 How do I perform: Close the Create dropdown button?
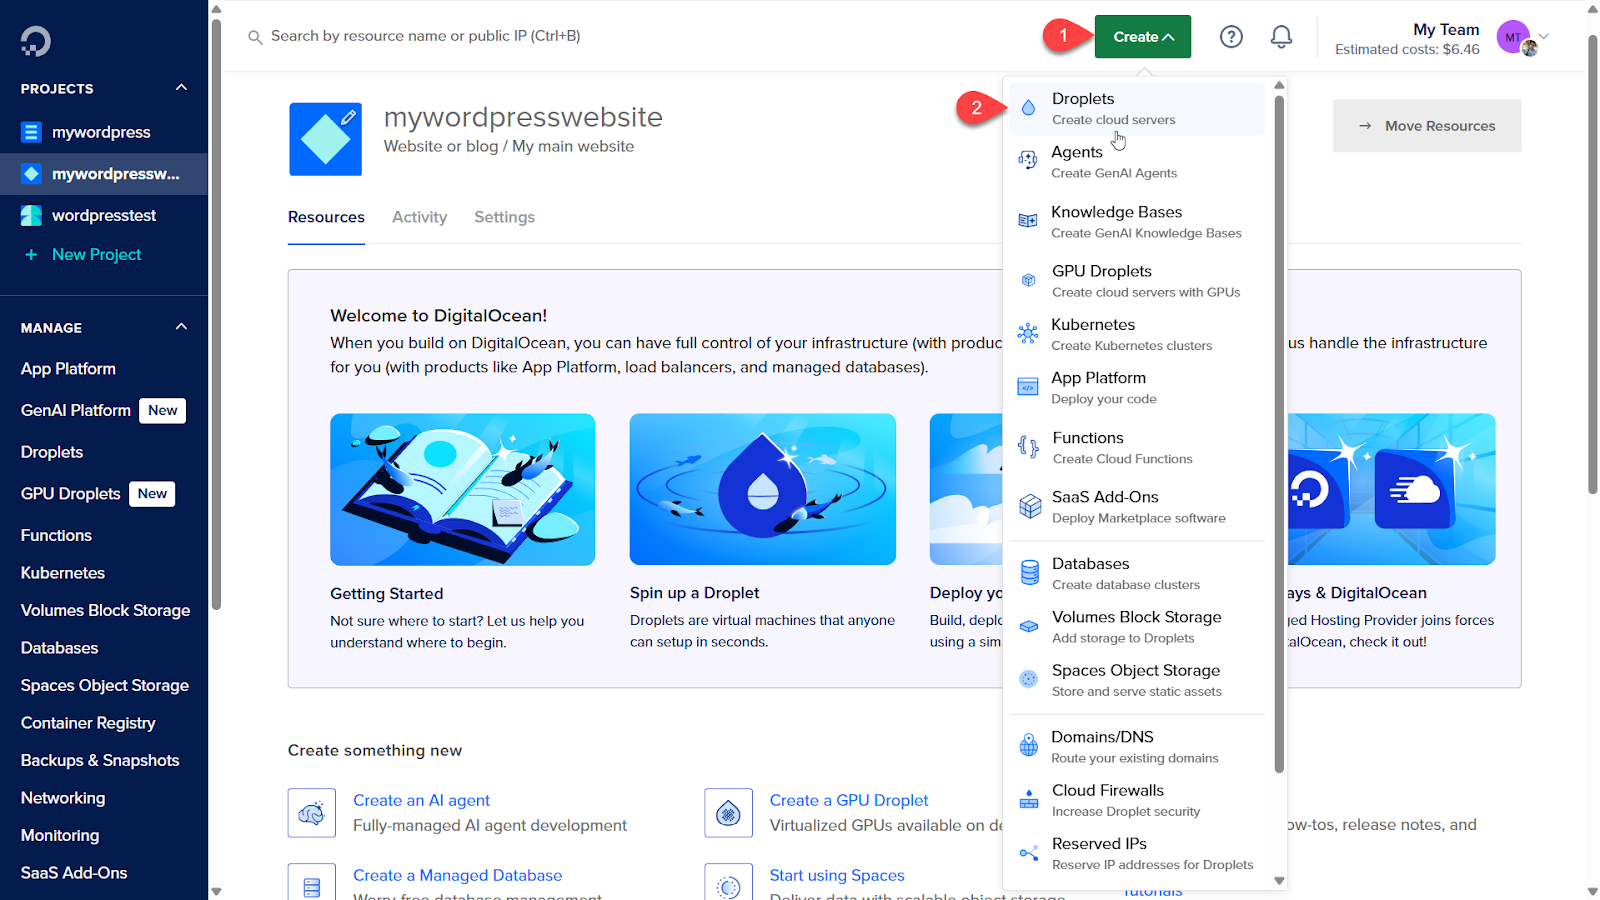point(1143,37)
